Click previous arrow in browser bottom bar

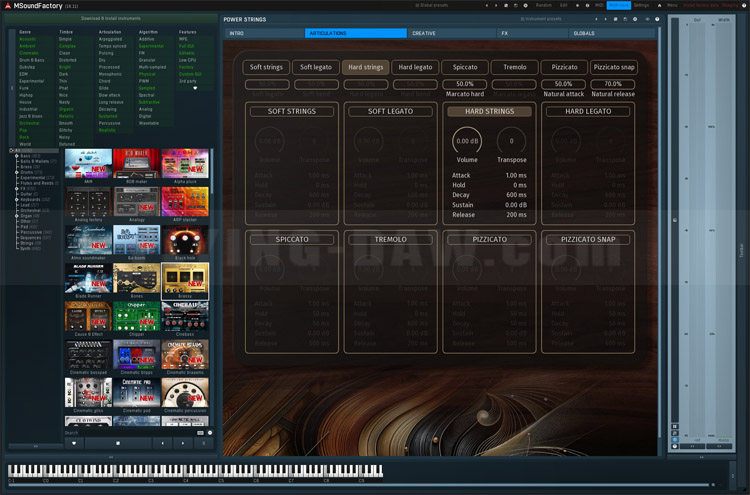(x=163, y=443)
